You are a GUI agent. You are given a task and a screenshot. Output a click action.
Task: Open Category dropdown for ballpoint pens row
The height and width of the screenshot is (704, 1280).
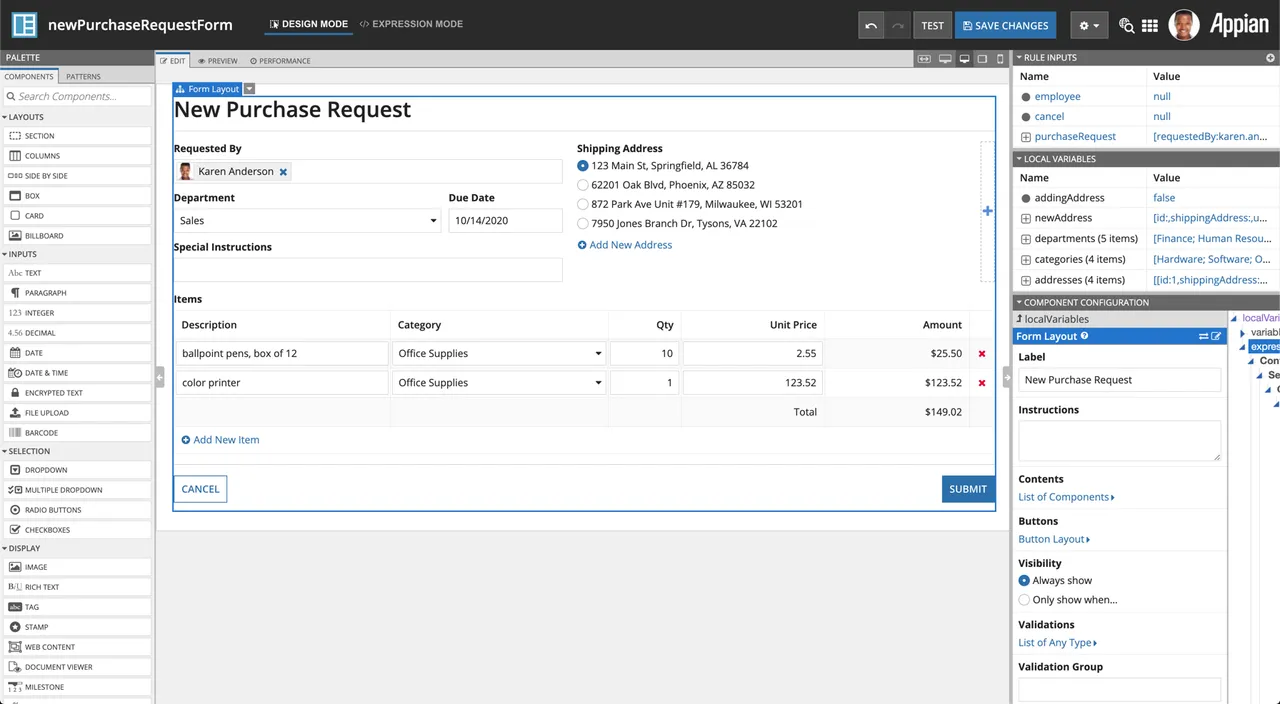[x=500, y=354]
